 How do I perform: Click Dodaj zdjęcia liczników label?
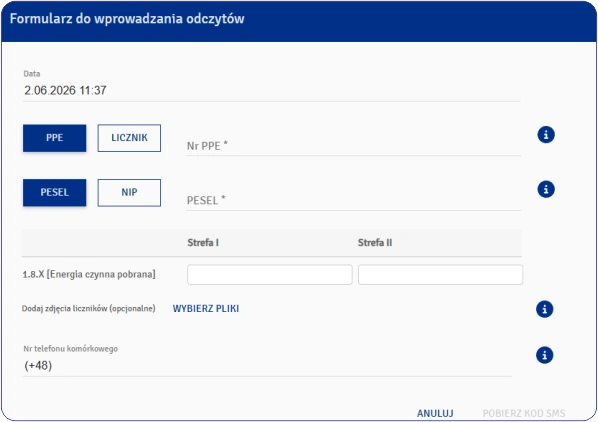[x=88, y=308]
